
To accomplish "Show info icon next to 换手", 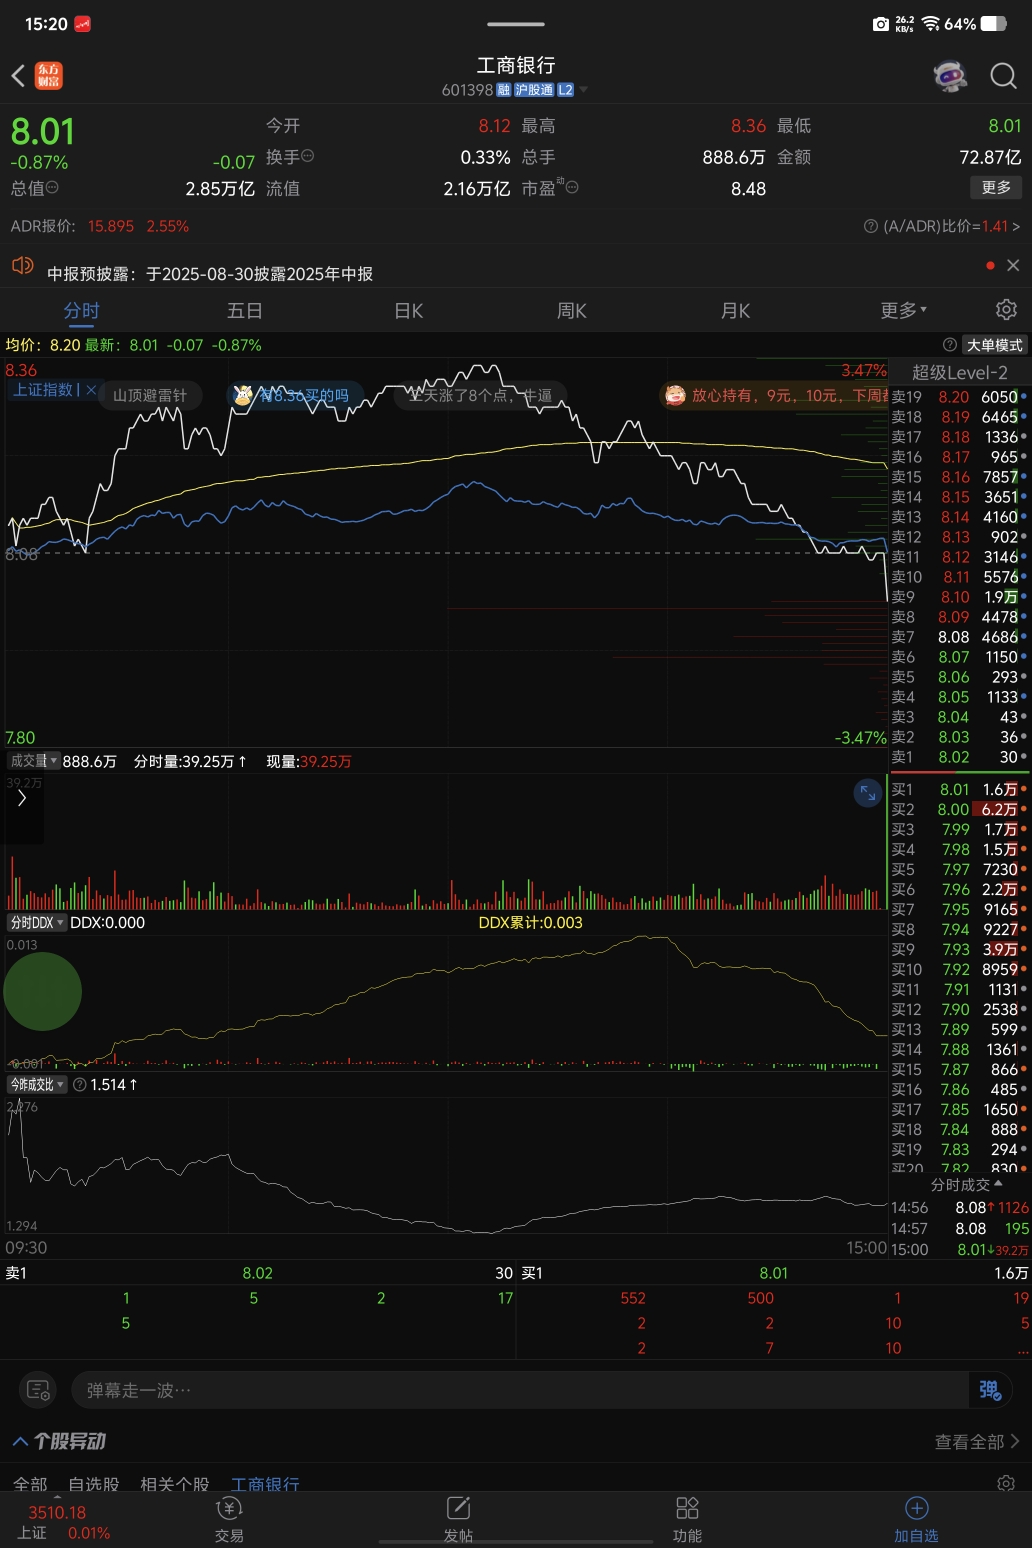I will coord(308,156).
